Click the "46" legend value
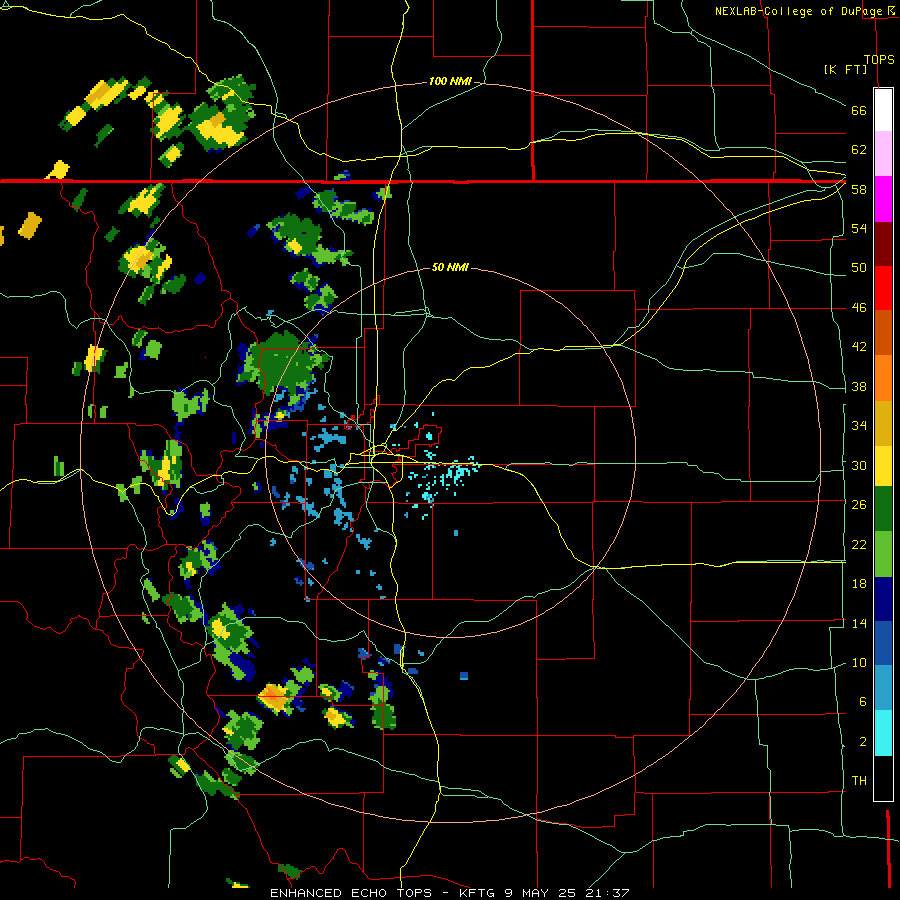The image size is (900, 900). click(859, 308)
